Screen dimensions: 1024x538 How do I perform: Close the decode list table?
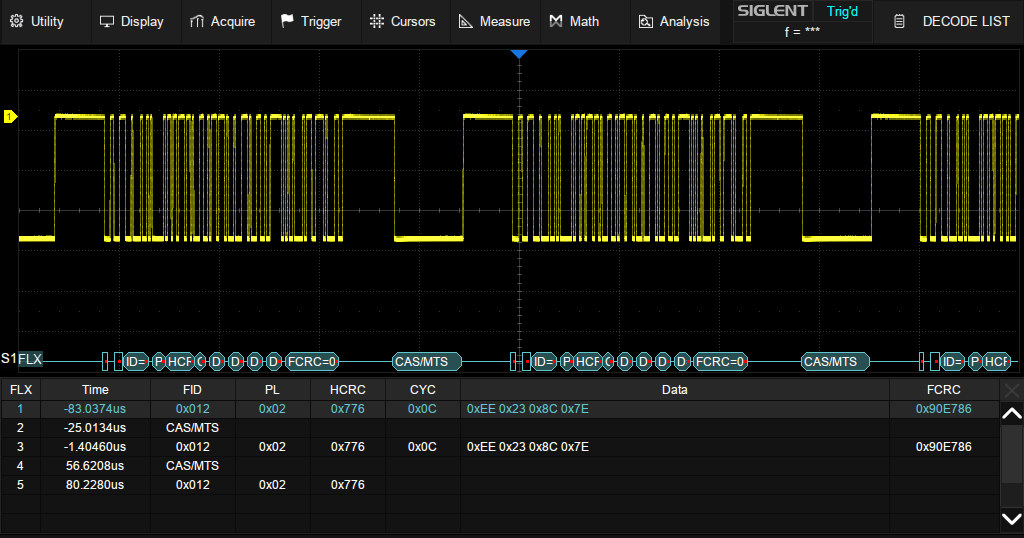[1012, 389]
